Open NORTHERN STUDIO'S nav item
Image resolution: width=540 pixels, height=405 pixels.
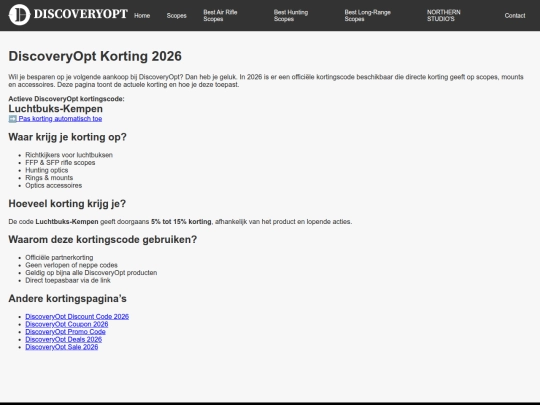pos(444,15)
